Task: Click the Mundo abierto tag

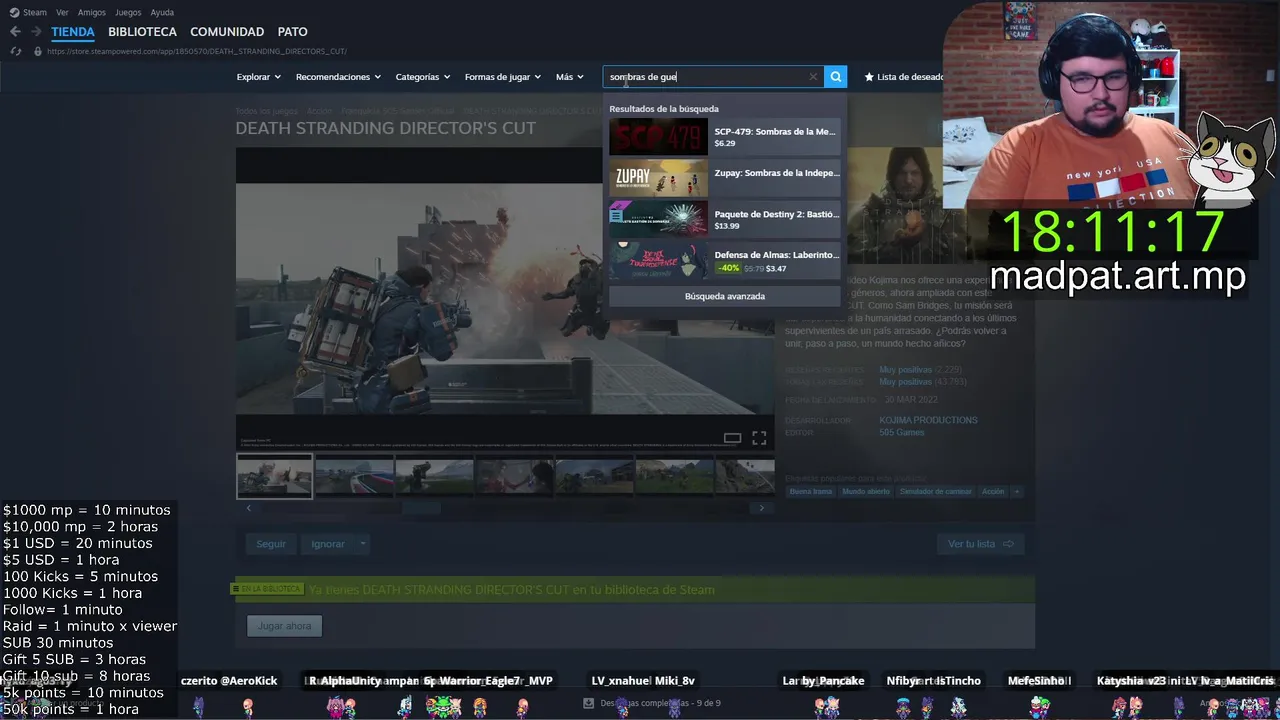Action: coord(866,492)
